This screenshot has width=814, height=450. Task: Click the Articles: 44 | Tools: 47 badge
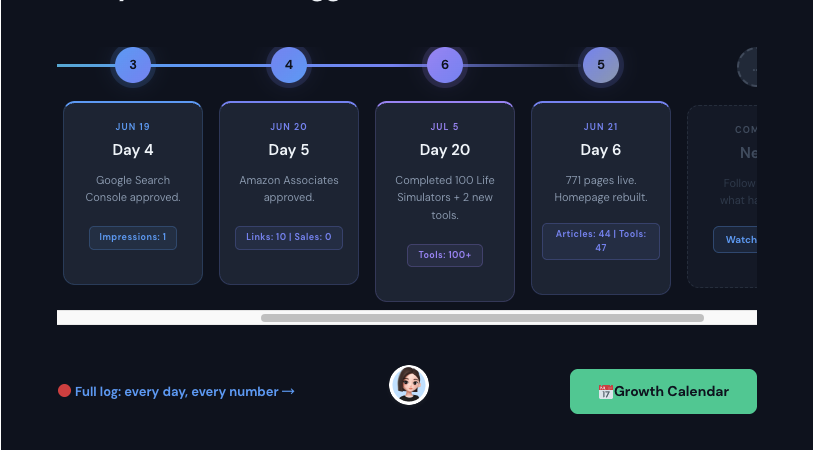pyautogui.click(x=601, y=241)
